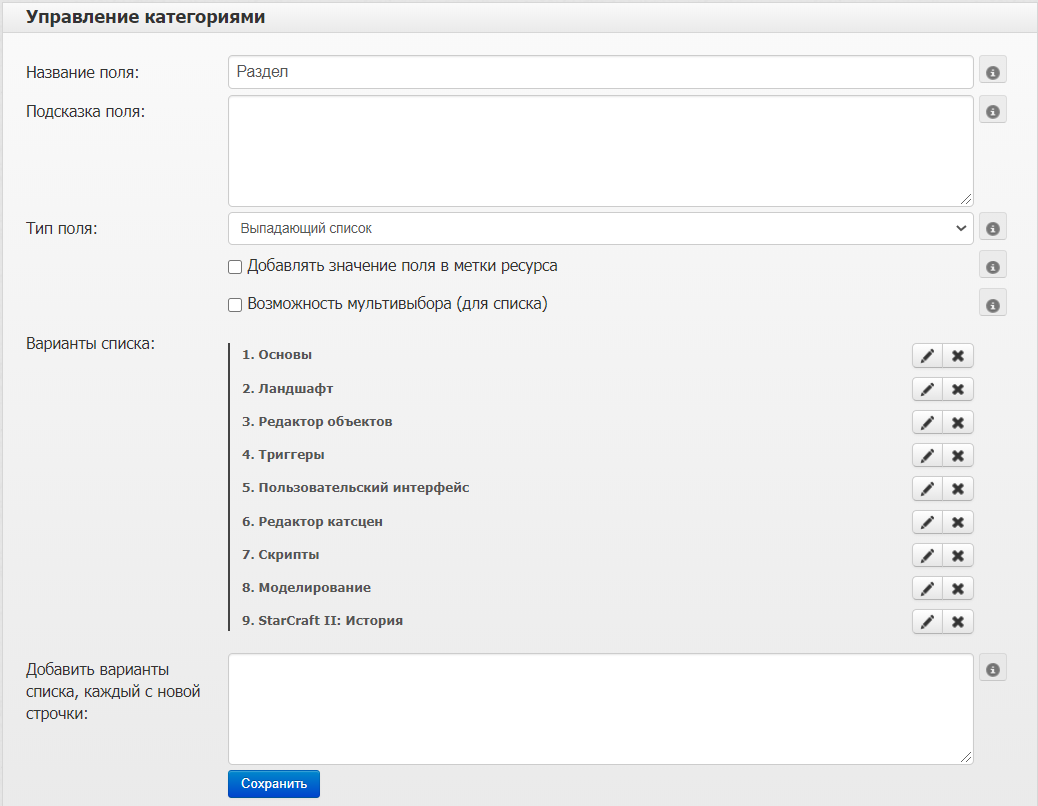Edit the "Пользовательский интерфейс" option
This screenshot has width=1038, height=806.
point(927,489)
